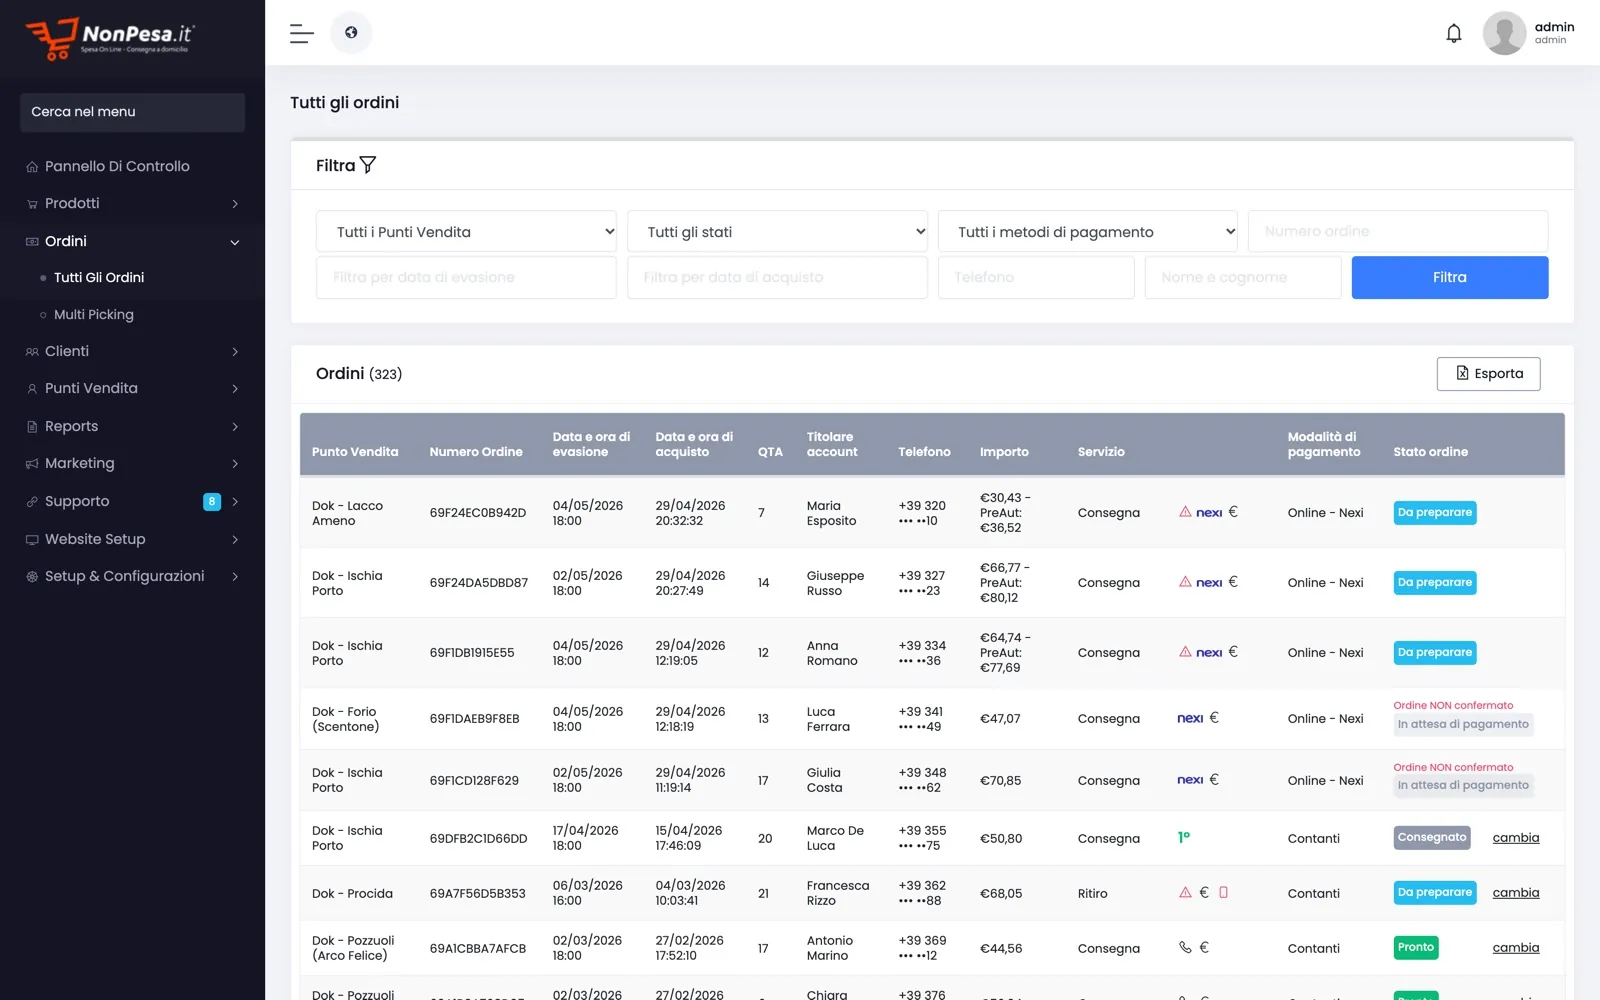Click the Nexi logo in Luca Ferrara row
1600x1000 pixels.
[1190, 718]
